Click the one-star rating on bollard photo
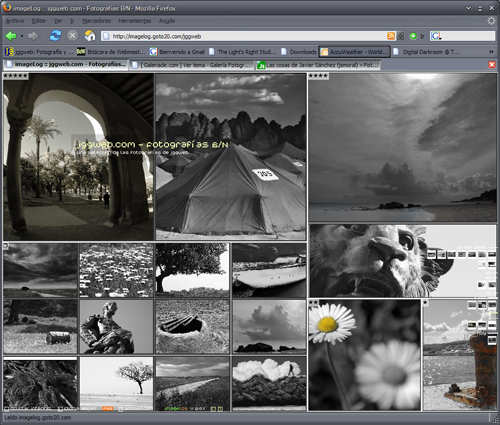The image size is (500, 425). [426, 303]
